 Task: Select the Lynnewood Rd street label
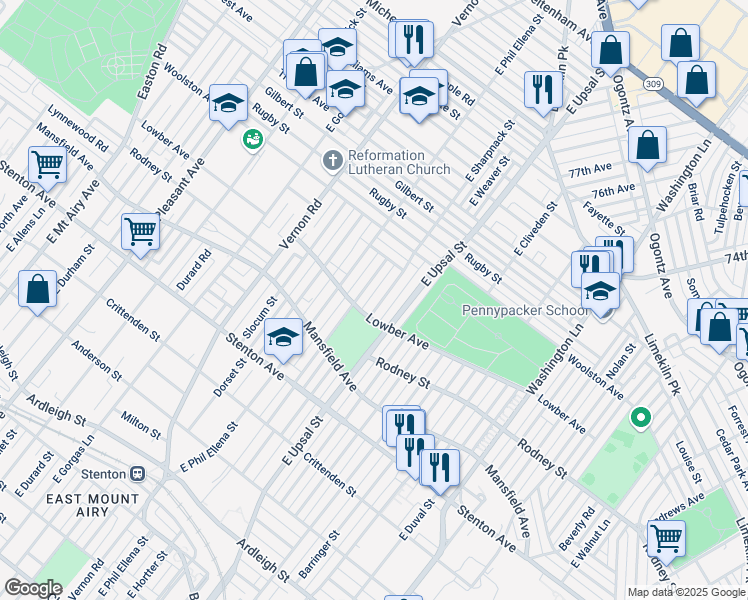coord(78,128)
